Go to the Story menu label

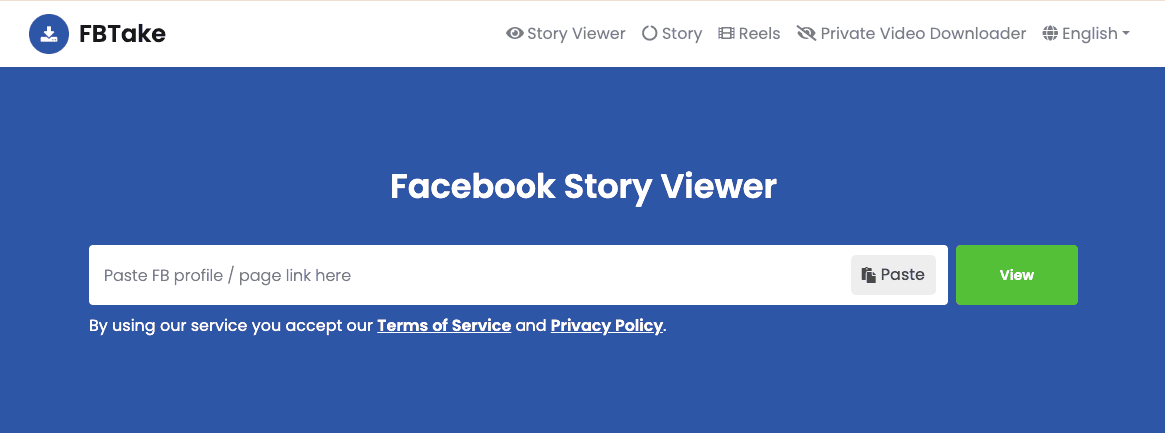click(x=682, y=34)
